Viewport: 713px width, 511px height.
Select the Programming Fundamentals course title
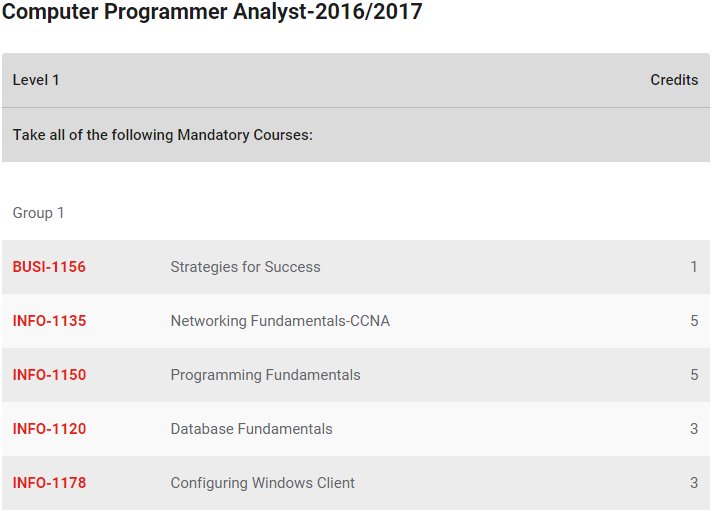pyautogui.click(x=266, y=375)
